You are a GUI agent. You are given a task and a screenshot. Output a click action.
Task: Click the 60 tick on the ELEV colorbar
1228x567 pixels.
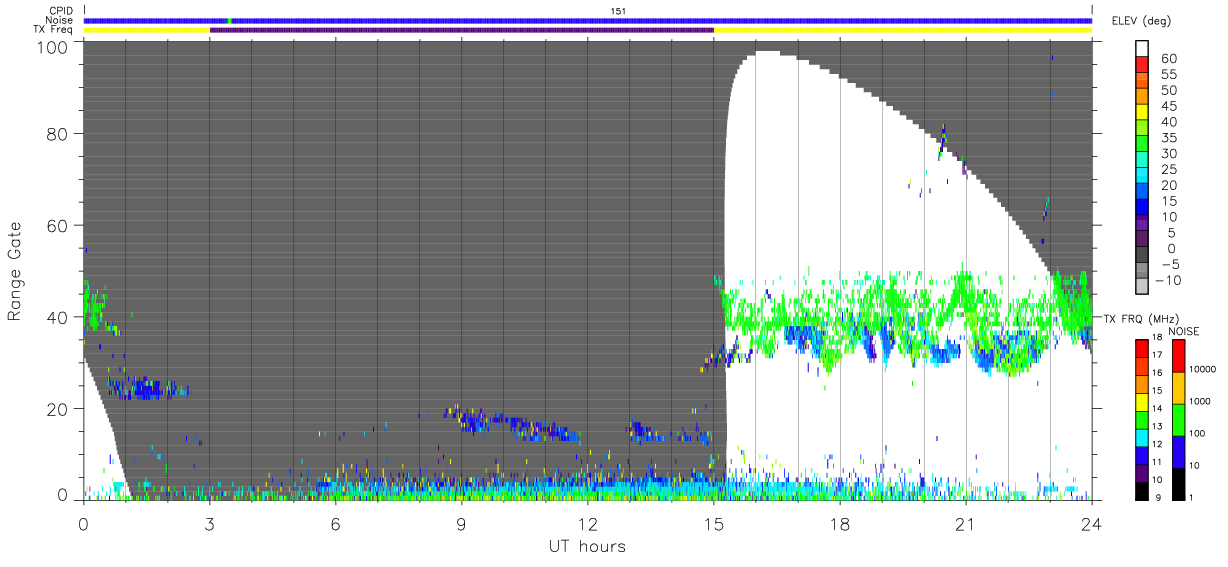point(1167,59)
